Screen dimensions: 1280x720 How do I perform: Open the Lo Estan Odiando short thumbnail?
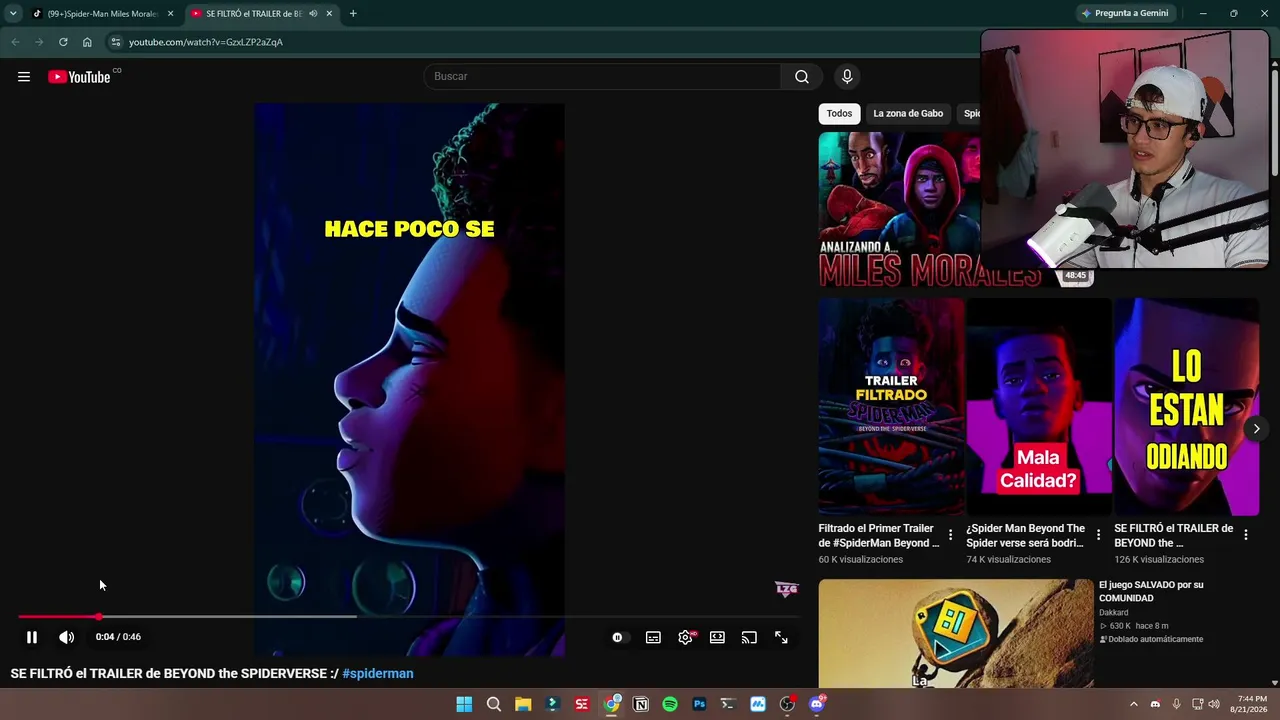[1186, 406]
